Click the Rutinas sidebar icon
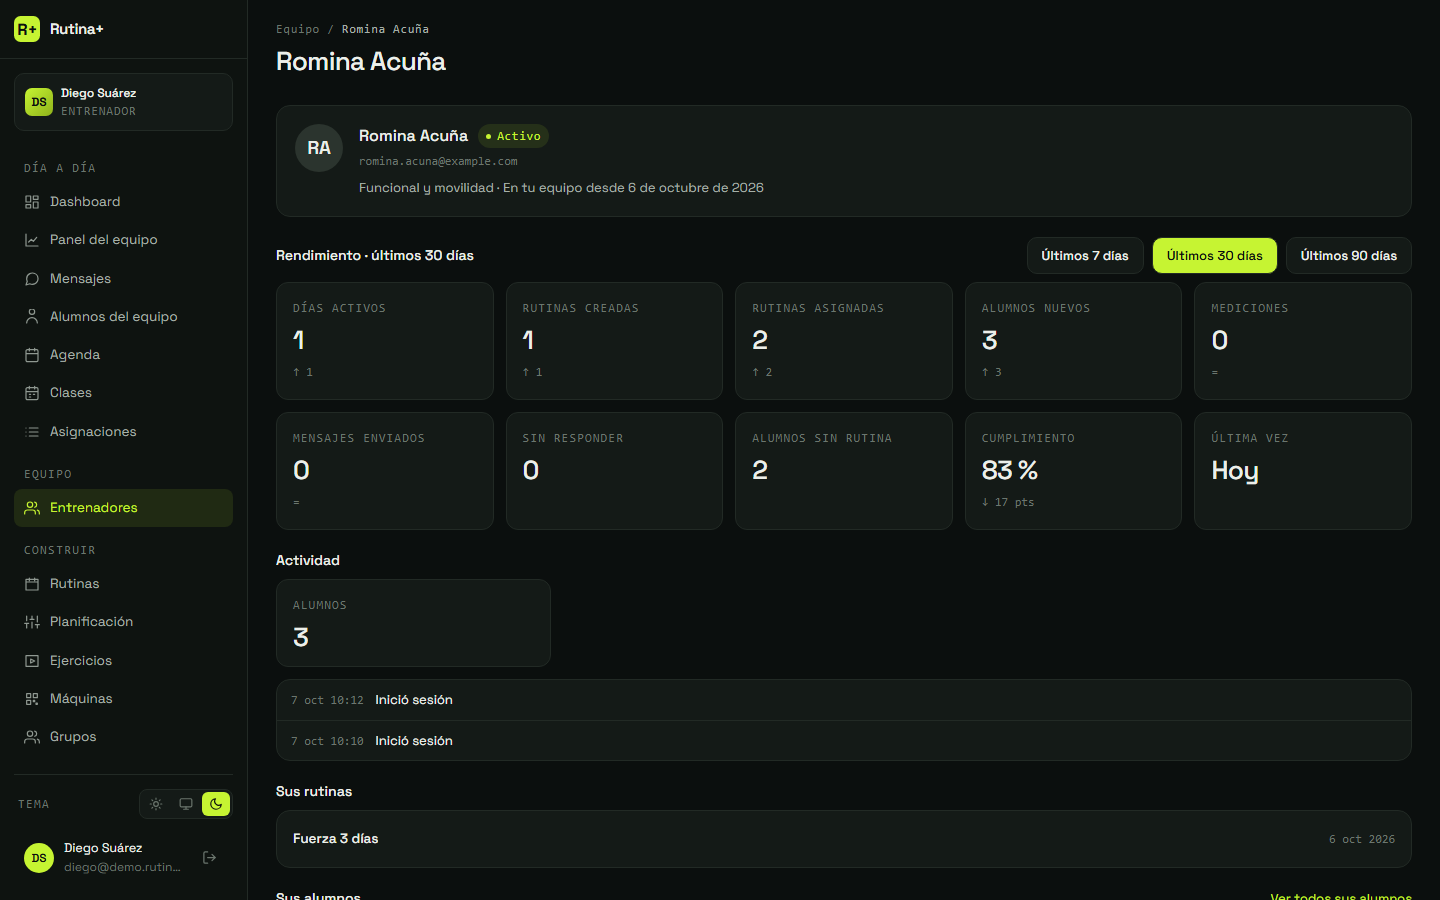Image resolution: width=1440 pixels, height=900 pixels. (x=32, y=584)
